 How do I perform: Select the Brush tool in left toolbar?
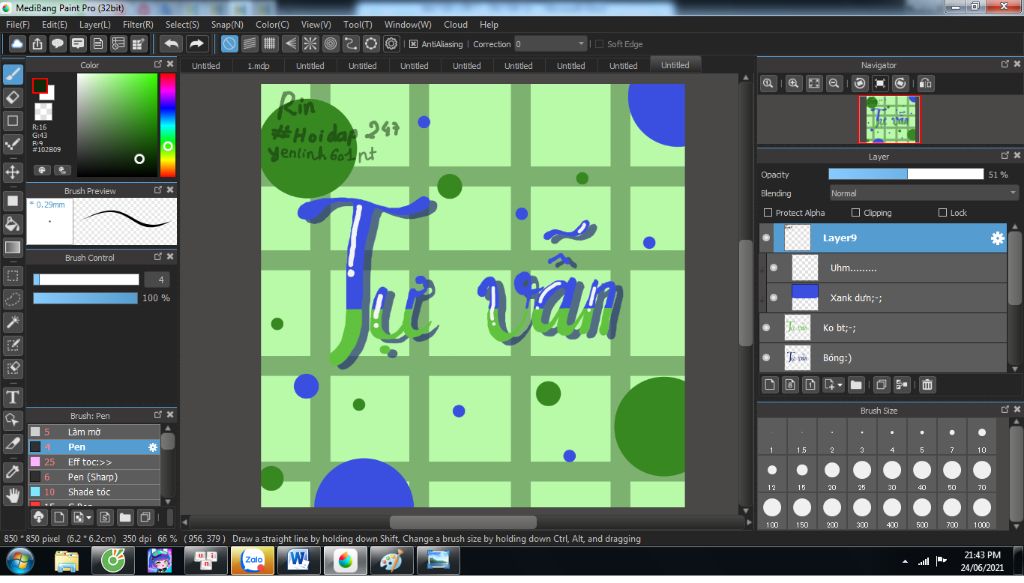[x=12, y=74]
